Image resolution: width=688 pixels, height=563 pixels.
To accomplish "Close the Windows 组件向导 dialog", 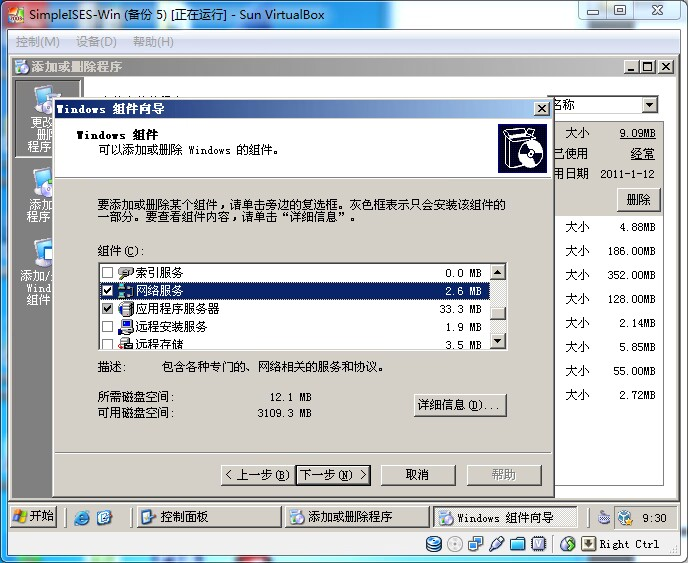I will point(542,108).
